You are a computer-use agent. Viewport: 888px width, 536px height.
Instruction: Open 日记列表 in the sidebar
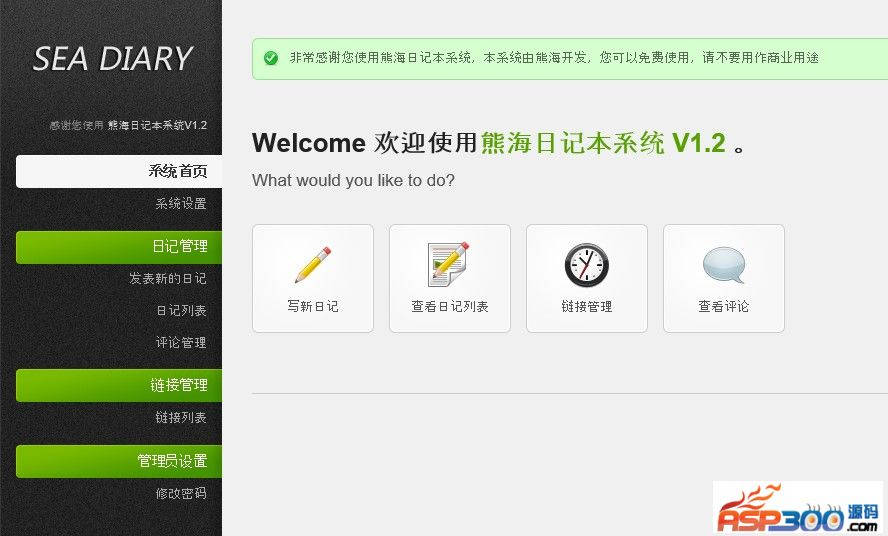(x=181, y=310)
